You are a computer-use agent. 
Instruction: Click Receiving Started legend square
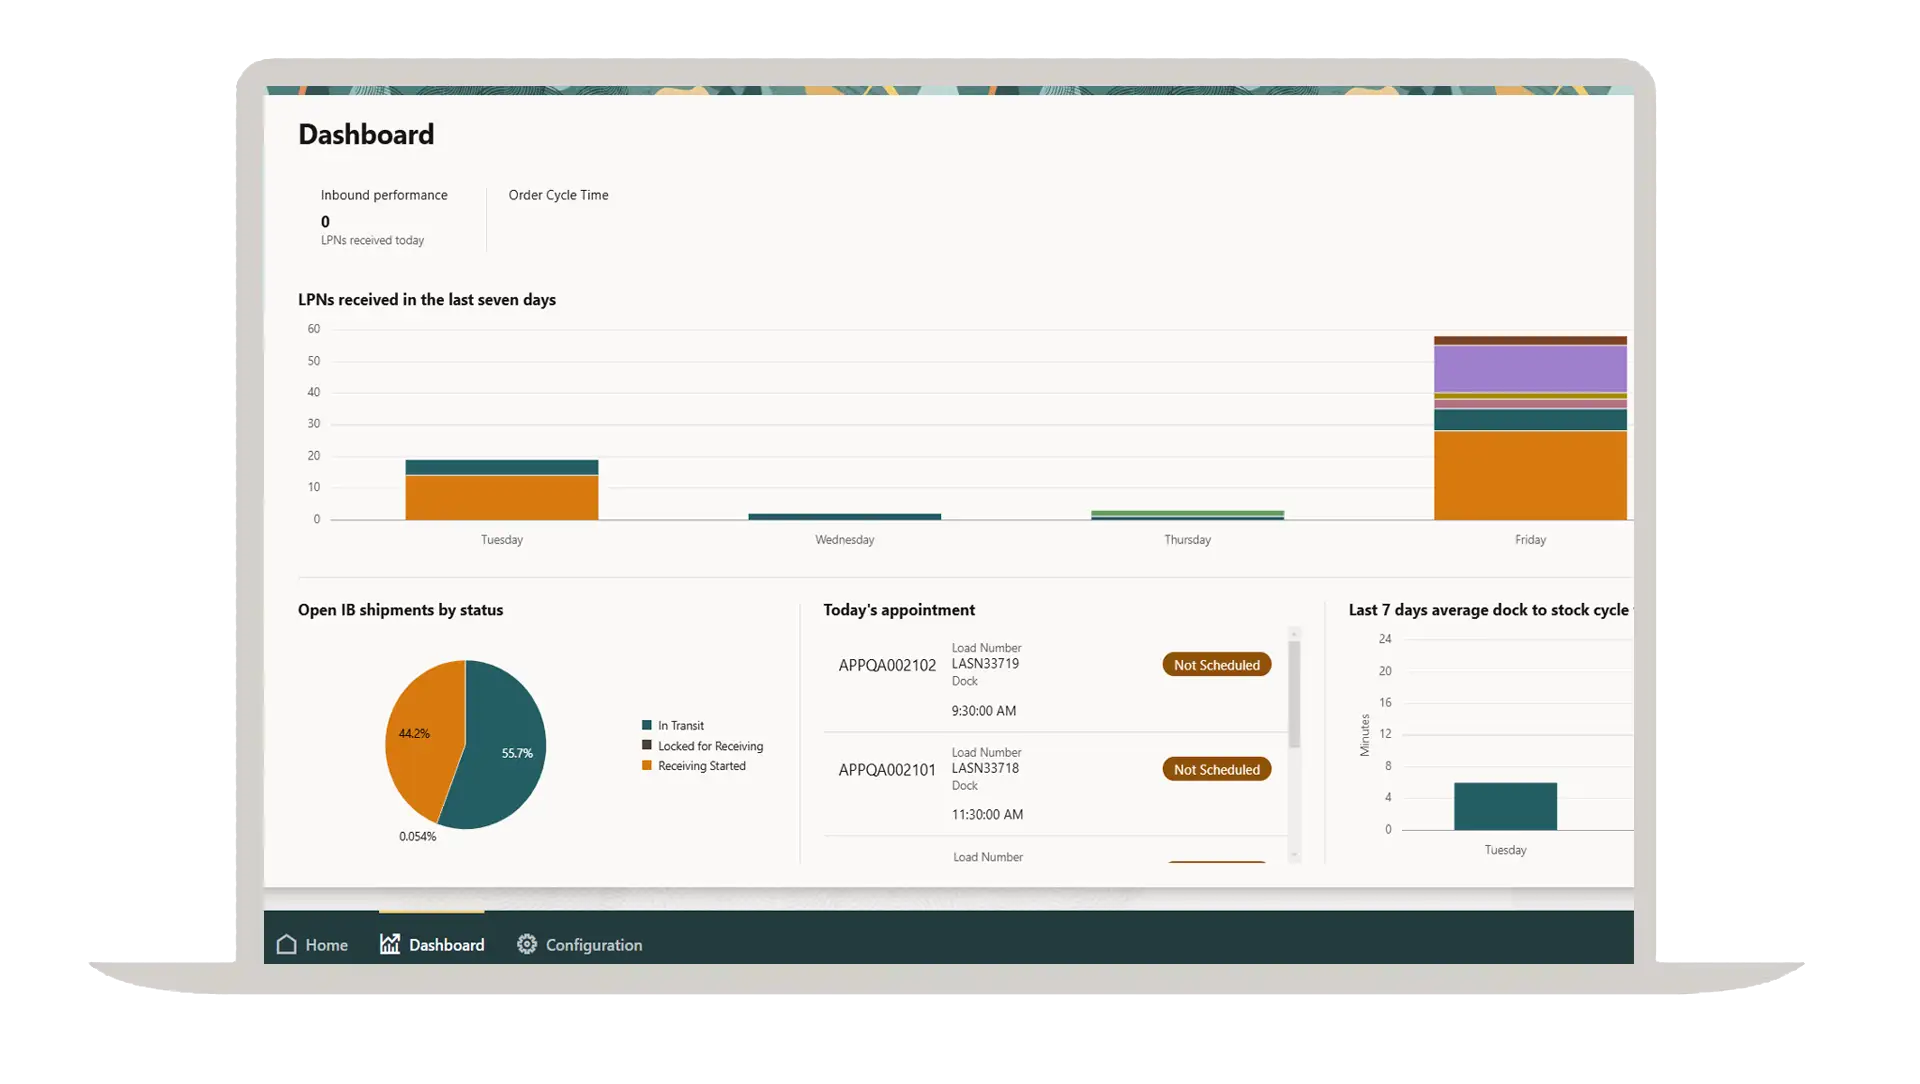tap(647, 766)
